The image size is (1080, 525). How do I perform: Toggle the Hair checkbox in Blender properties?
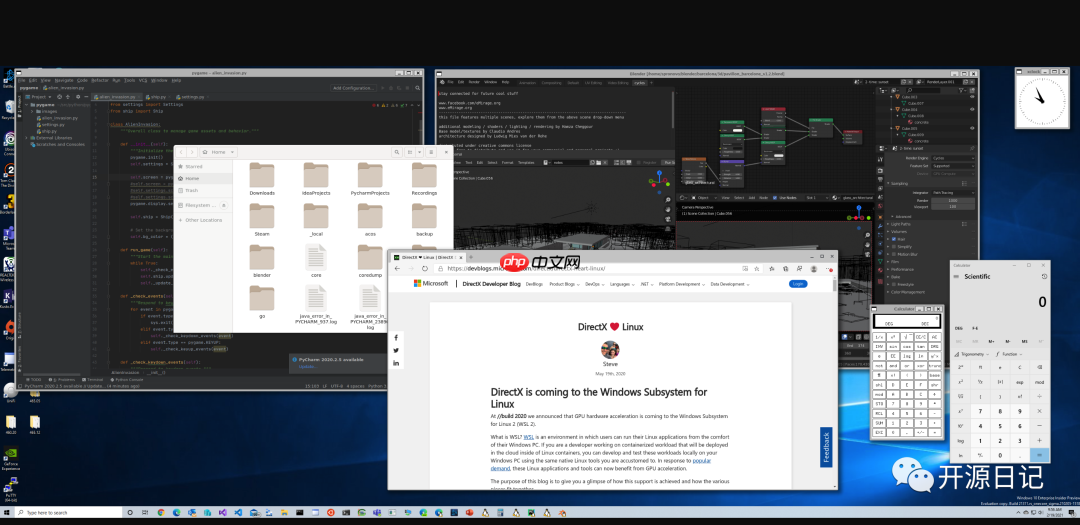tap(894, 239)
